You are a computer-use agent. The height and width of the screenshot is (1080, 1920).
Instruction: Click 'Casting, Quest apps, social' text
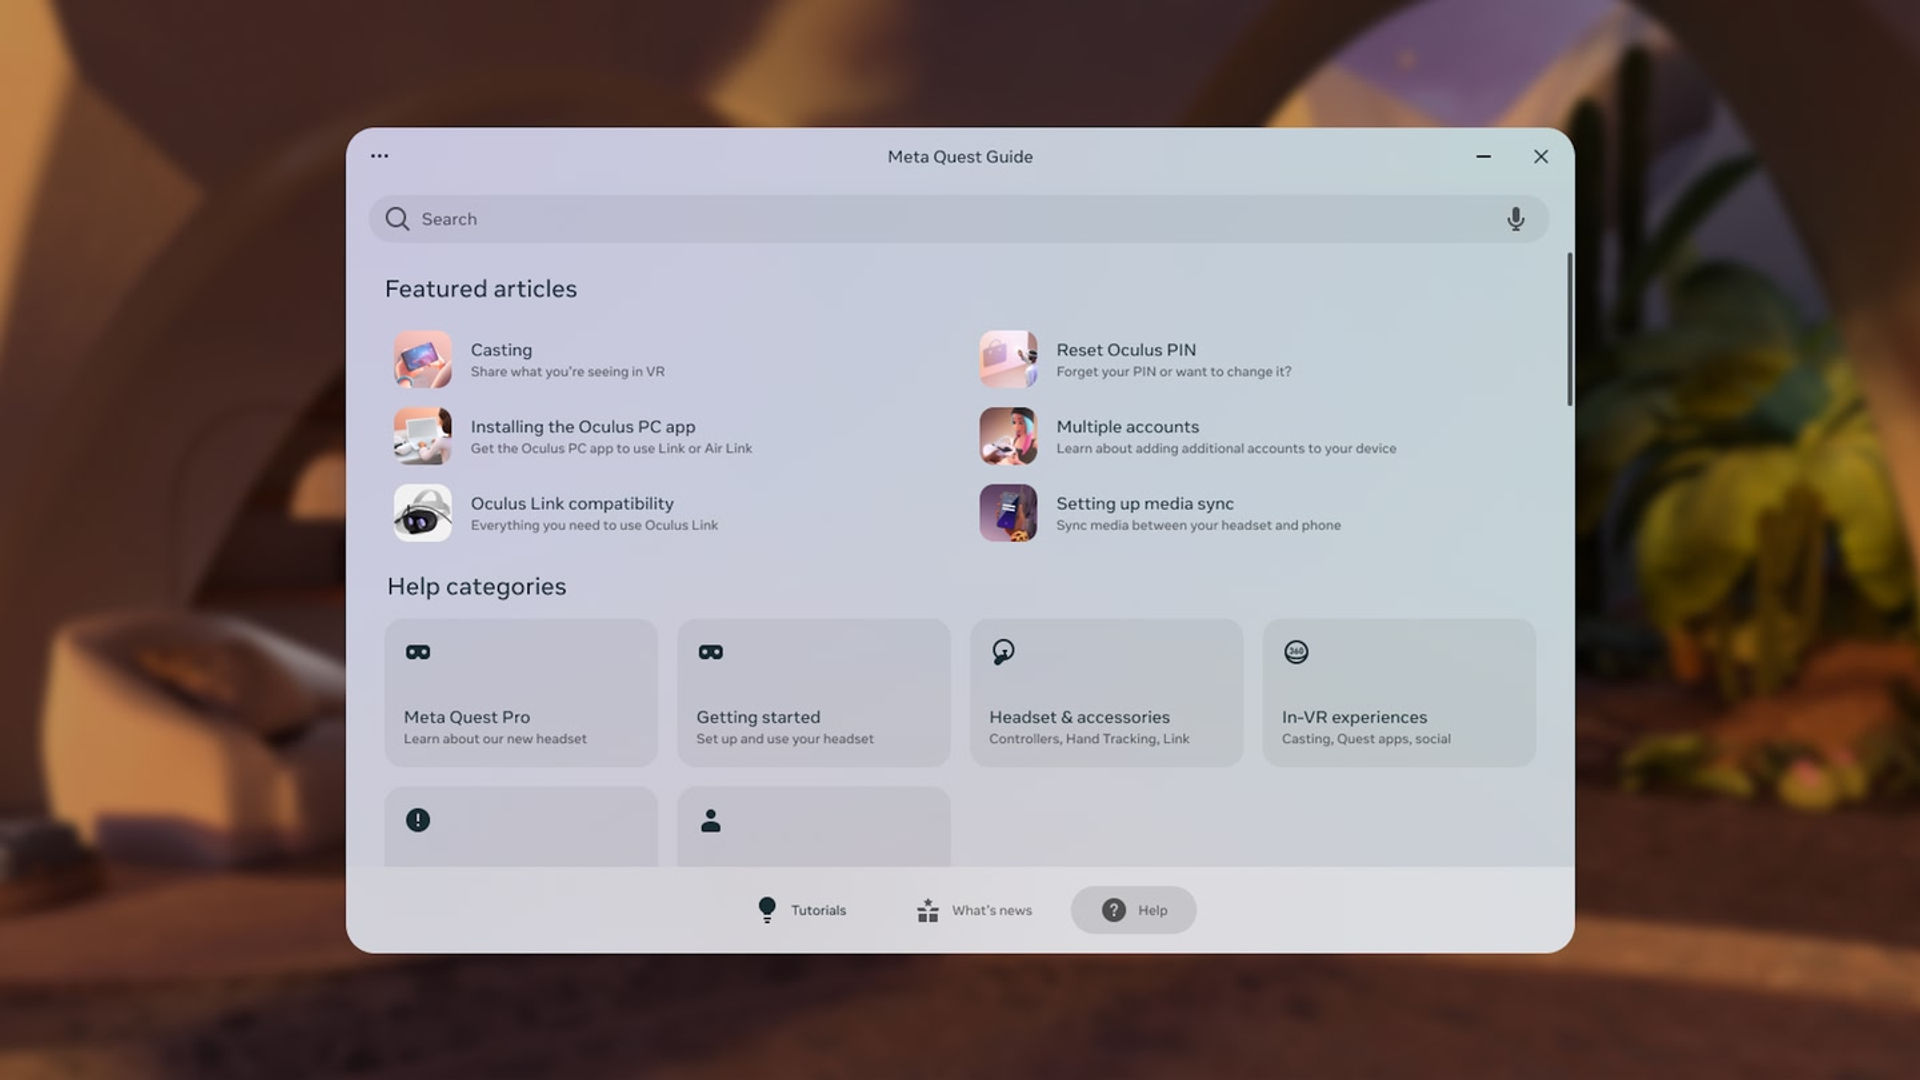1366,739
